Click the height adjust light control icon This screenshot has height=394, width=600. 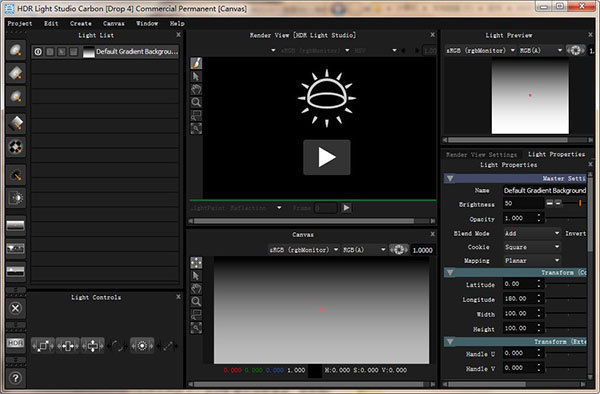click(93, 346)
